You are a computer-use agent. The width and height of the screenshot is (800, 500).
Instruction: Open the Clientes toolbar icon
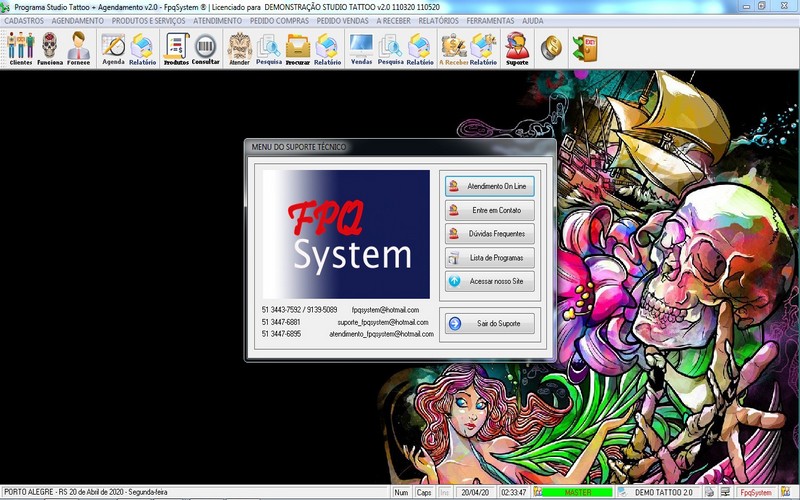point(20,47)
